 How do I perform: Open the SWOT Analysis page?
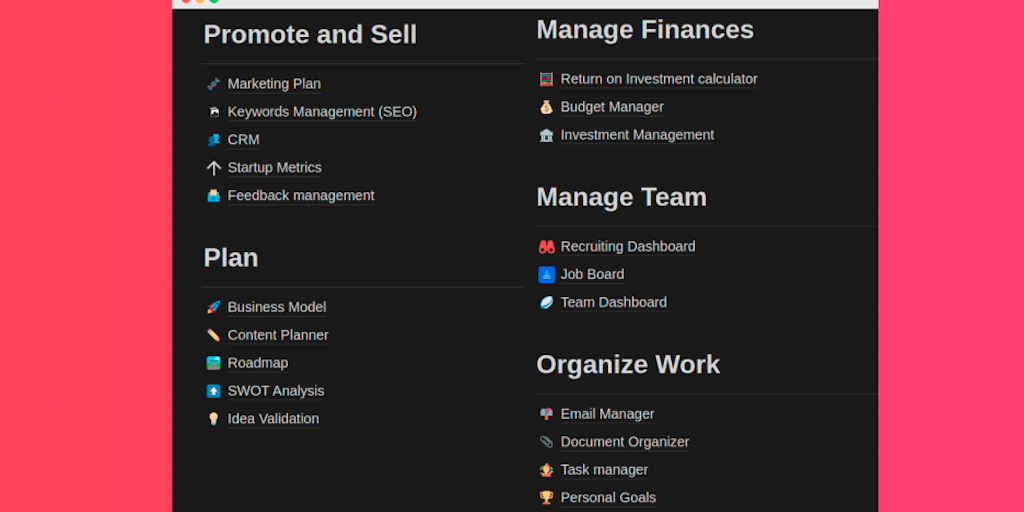(276, 391)
